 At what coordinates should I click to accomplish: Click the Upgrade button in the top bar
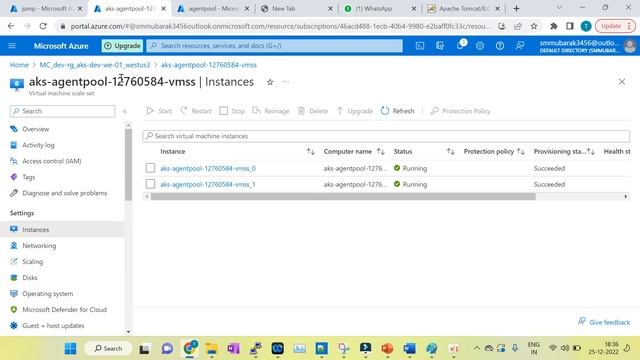(x=122, y=46)
